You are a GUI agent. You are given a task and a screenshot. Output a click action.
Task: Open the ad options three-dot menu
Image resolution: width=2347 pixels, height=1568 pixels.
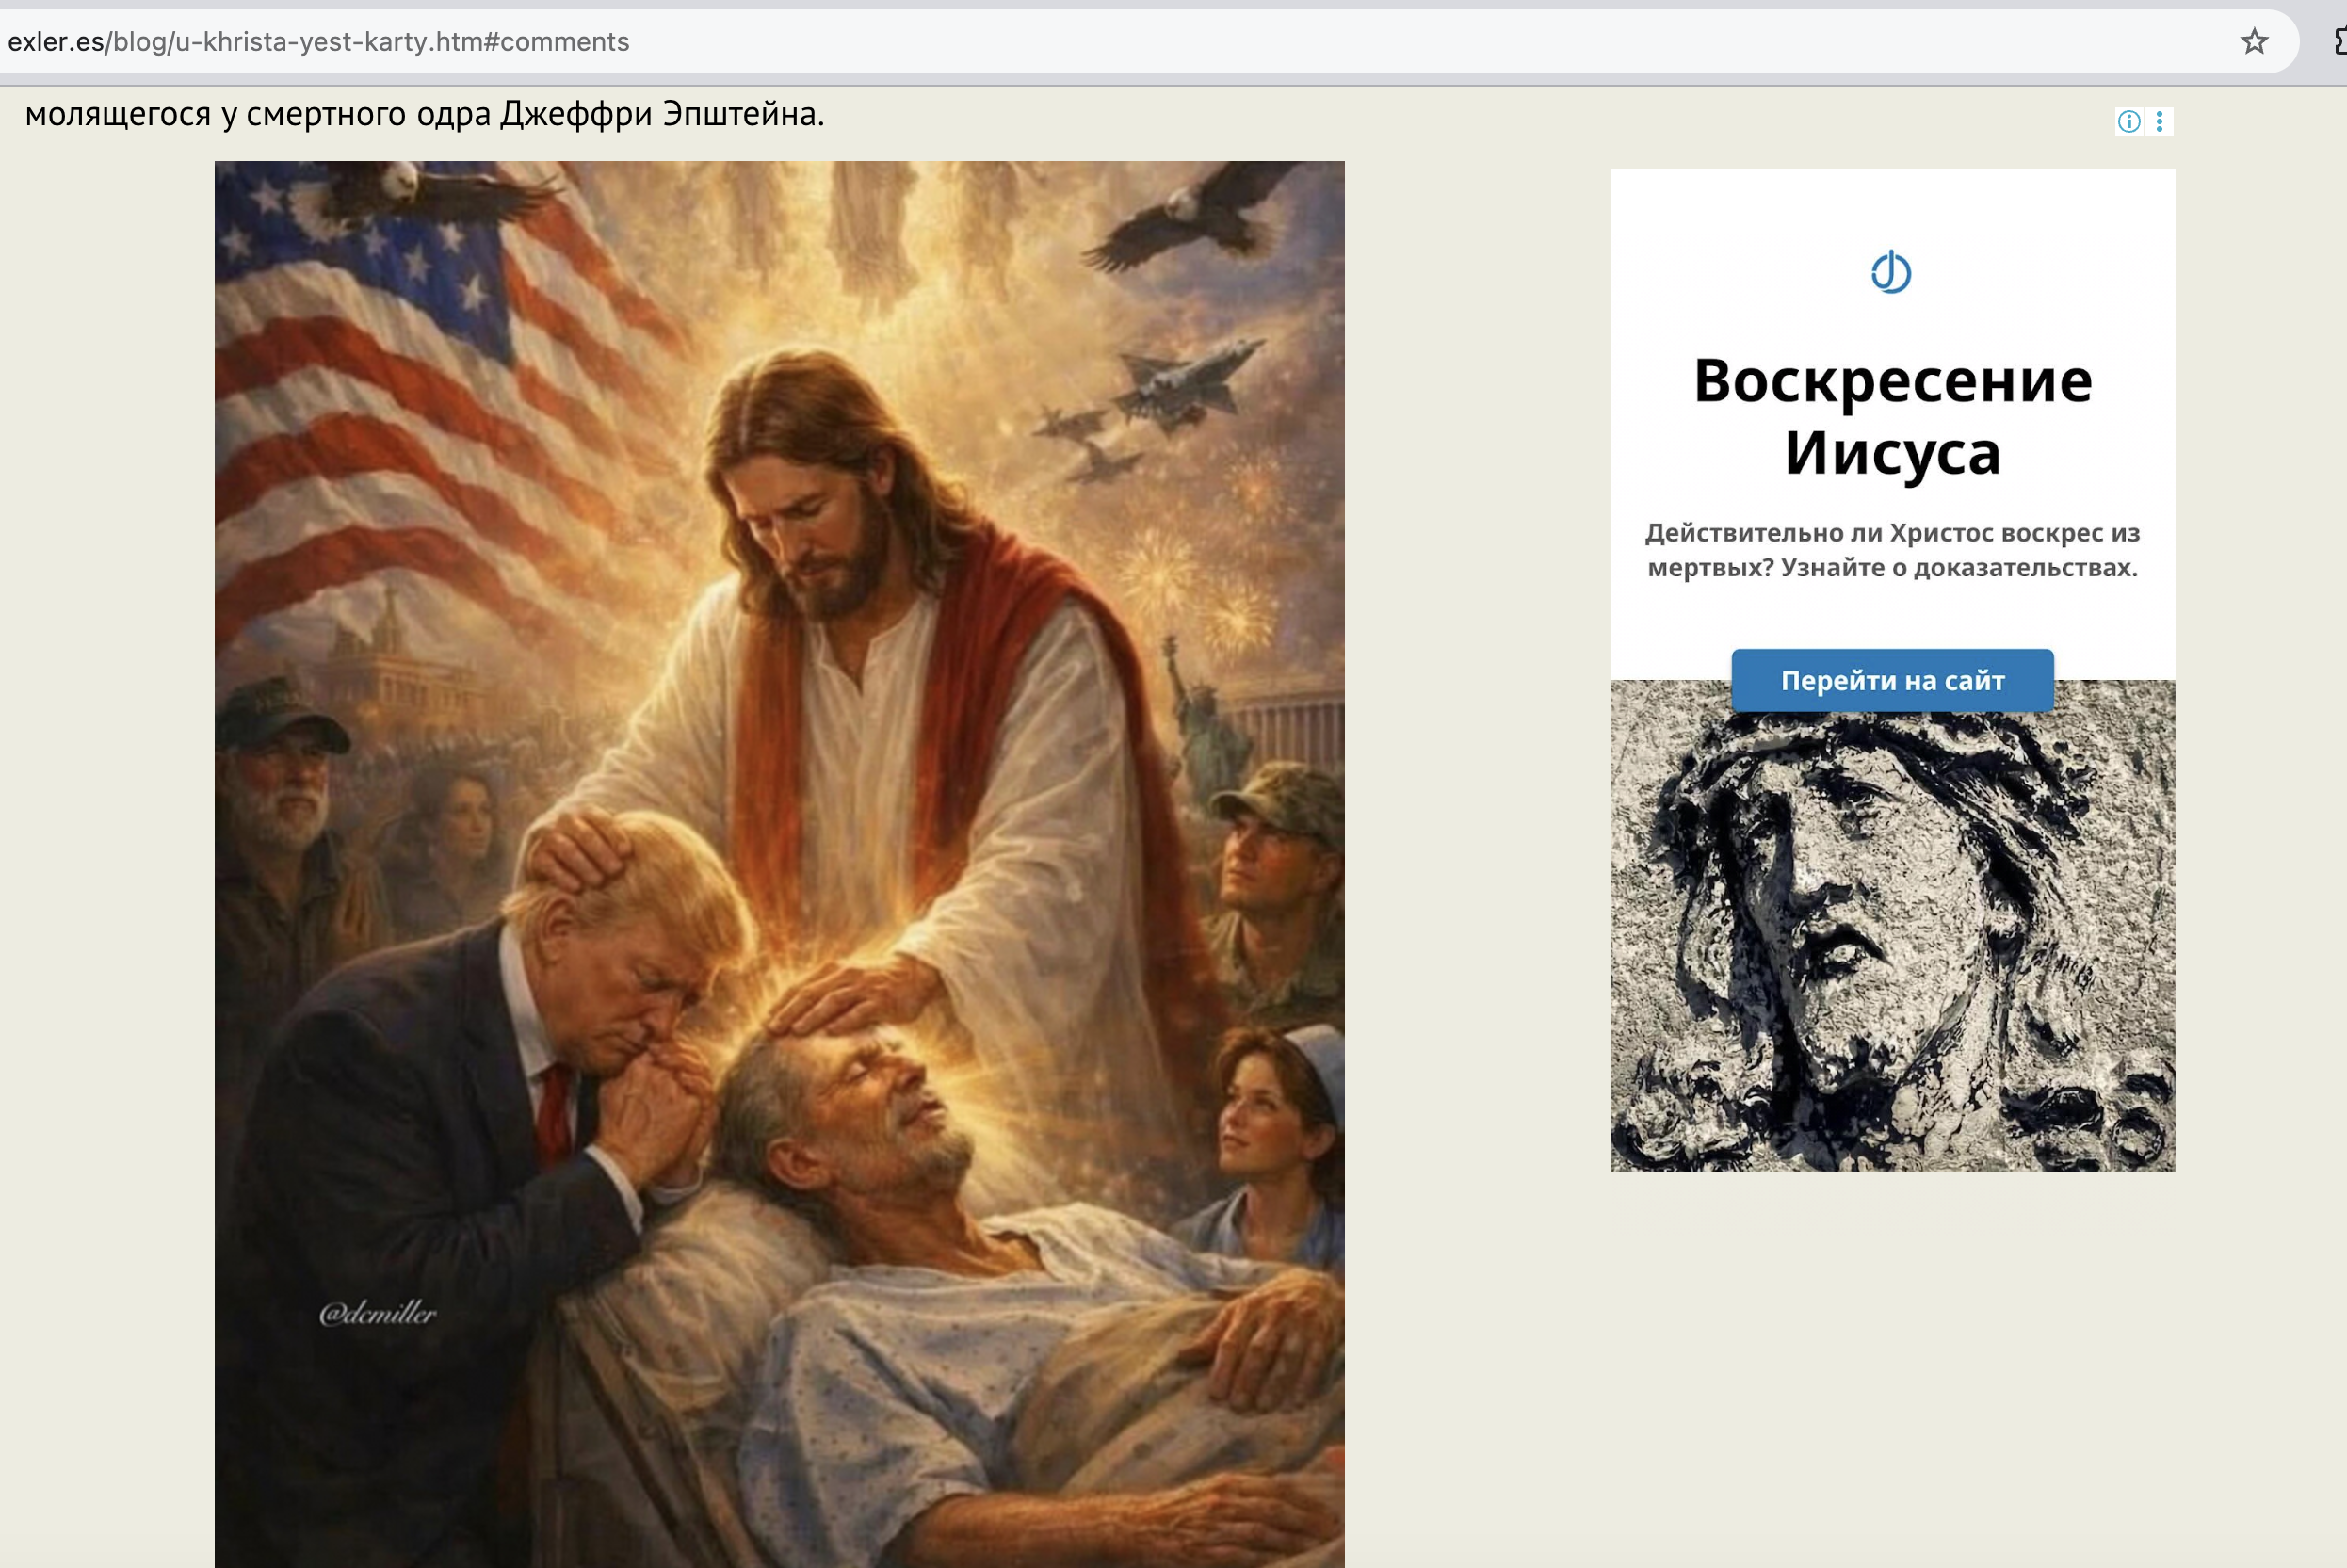(x=2159, y=122)
